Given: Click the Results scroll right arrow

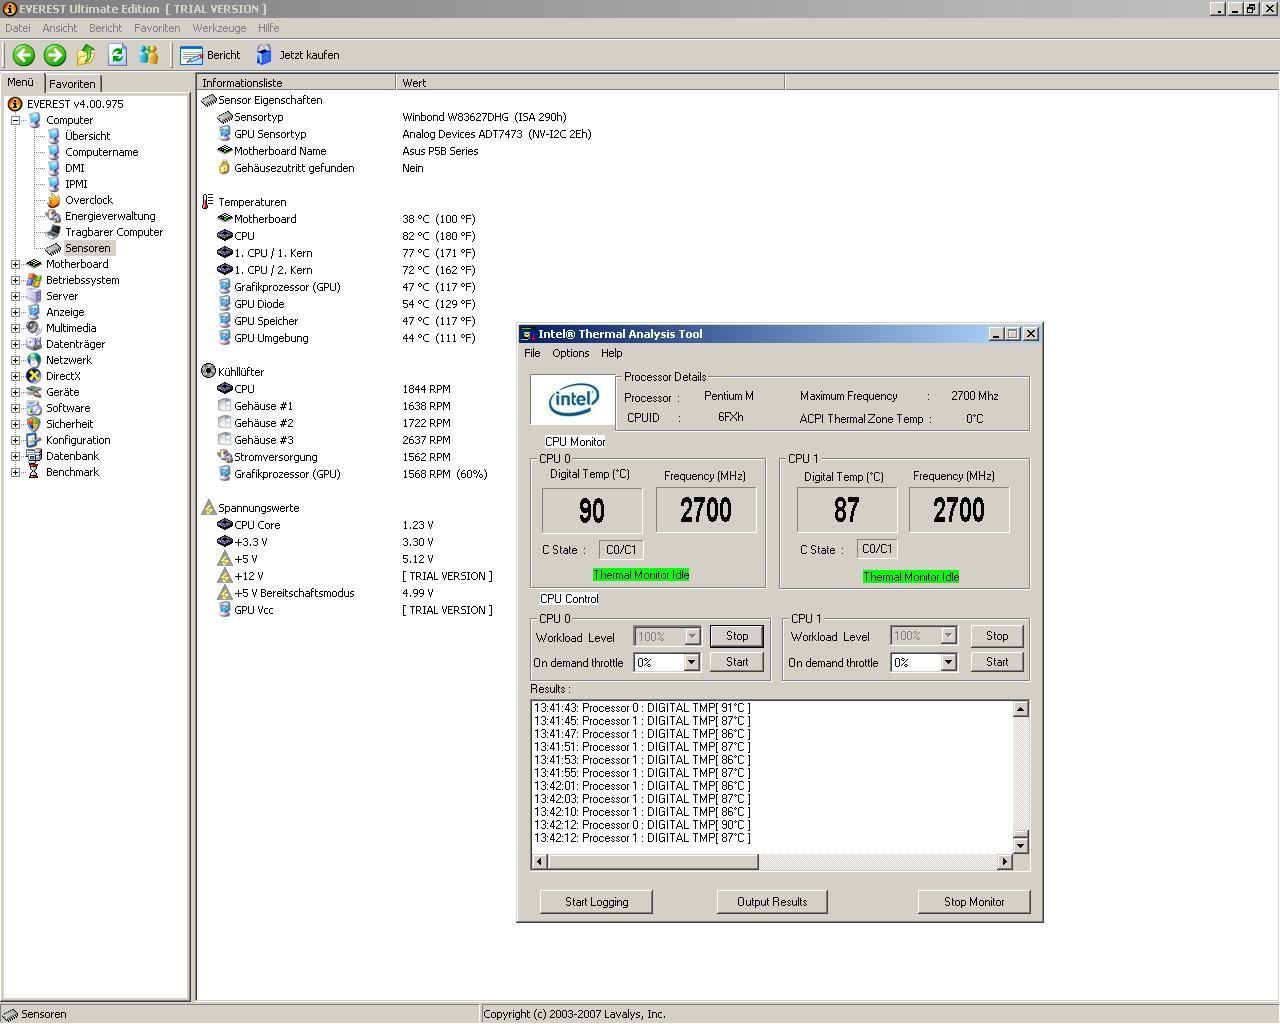Looking at the screenshot, I should tap(1005, 861).
